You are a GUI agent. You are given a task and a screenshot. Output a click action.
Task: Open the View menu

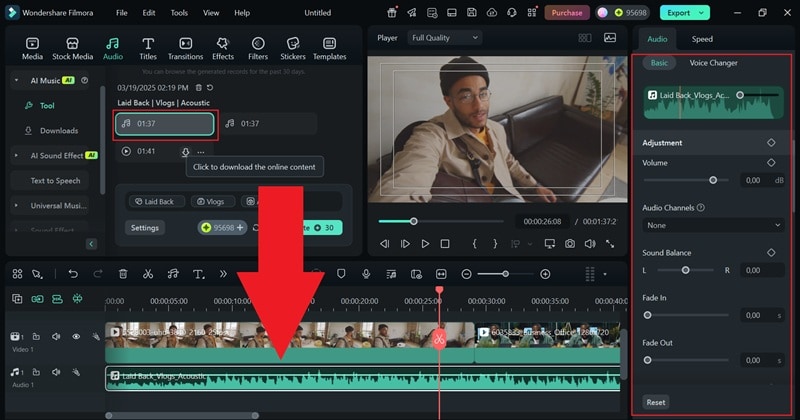[x=211, y=13]
